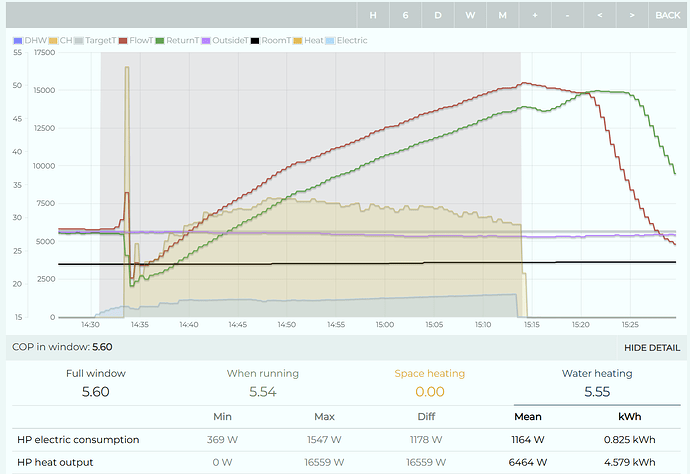Toggle the Heat legend swatch
This screenshot has height=474, width=690.
pos(298,40)
